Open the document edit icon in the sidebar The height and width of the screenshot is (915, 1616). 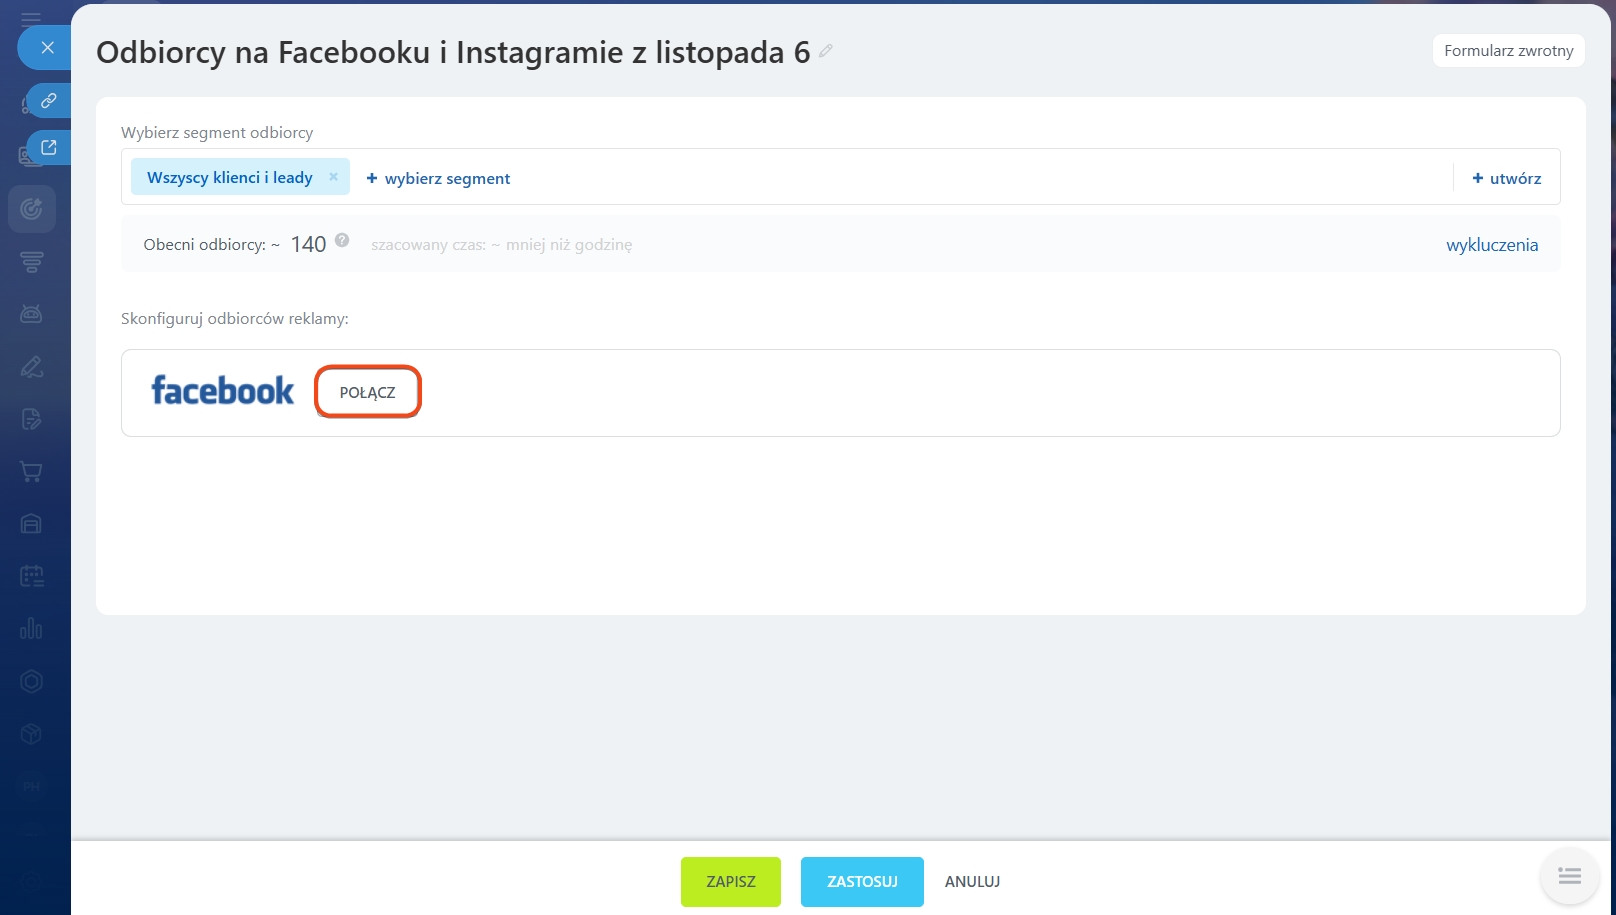pyautogui.click(x=32, y=419)
